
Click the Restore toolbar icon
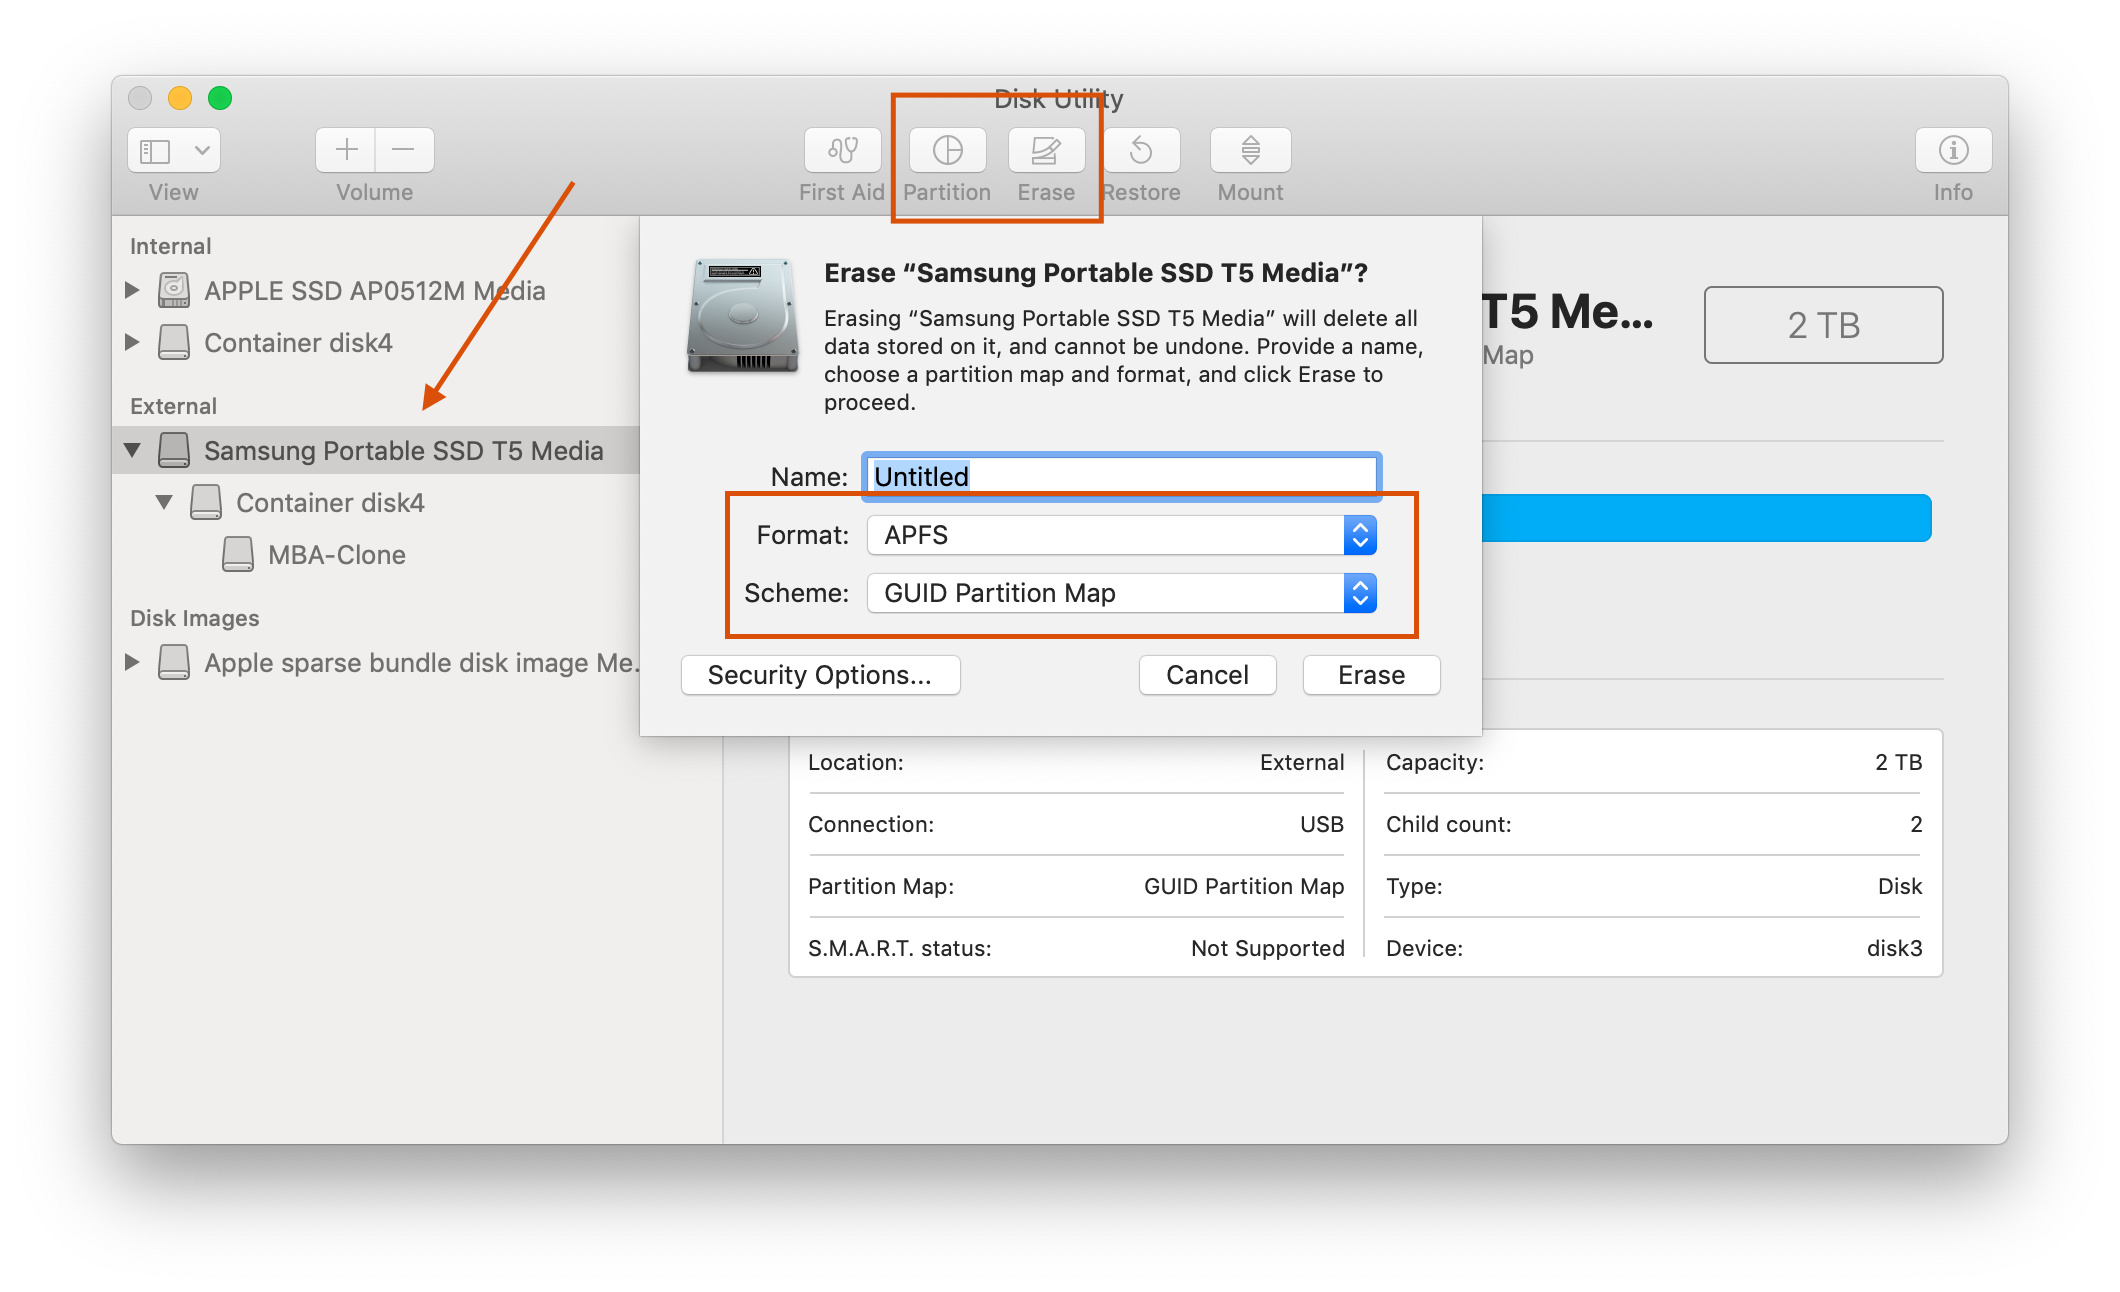click(1141, 150)
